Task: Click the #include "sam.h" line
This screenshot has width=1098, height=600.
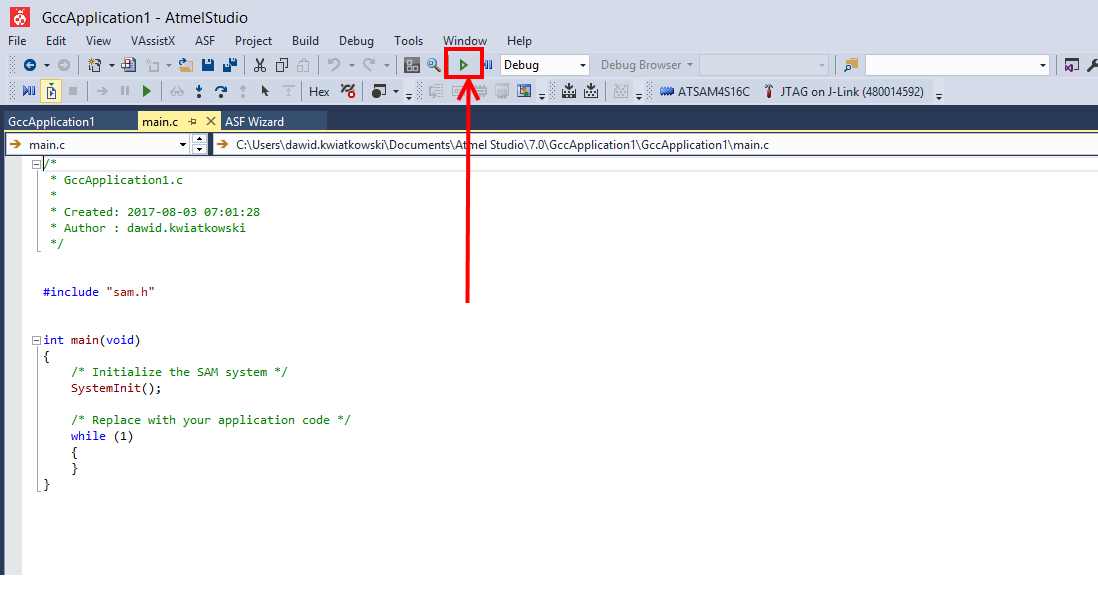Action: (x=99, y=292)
